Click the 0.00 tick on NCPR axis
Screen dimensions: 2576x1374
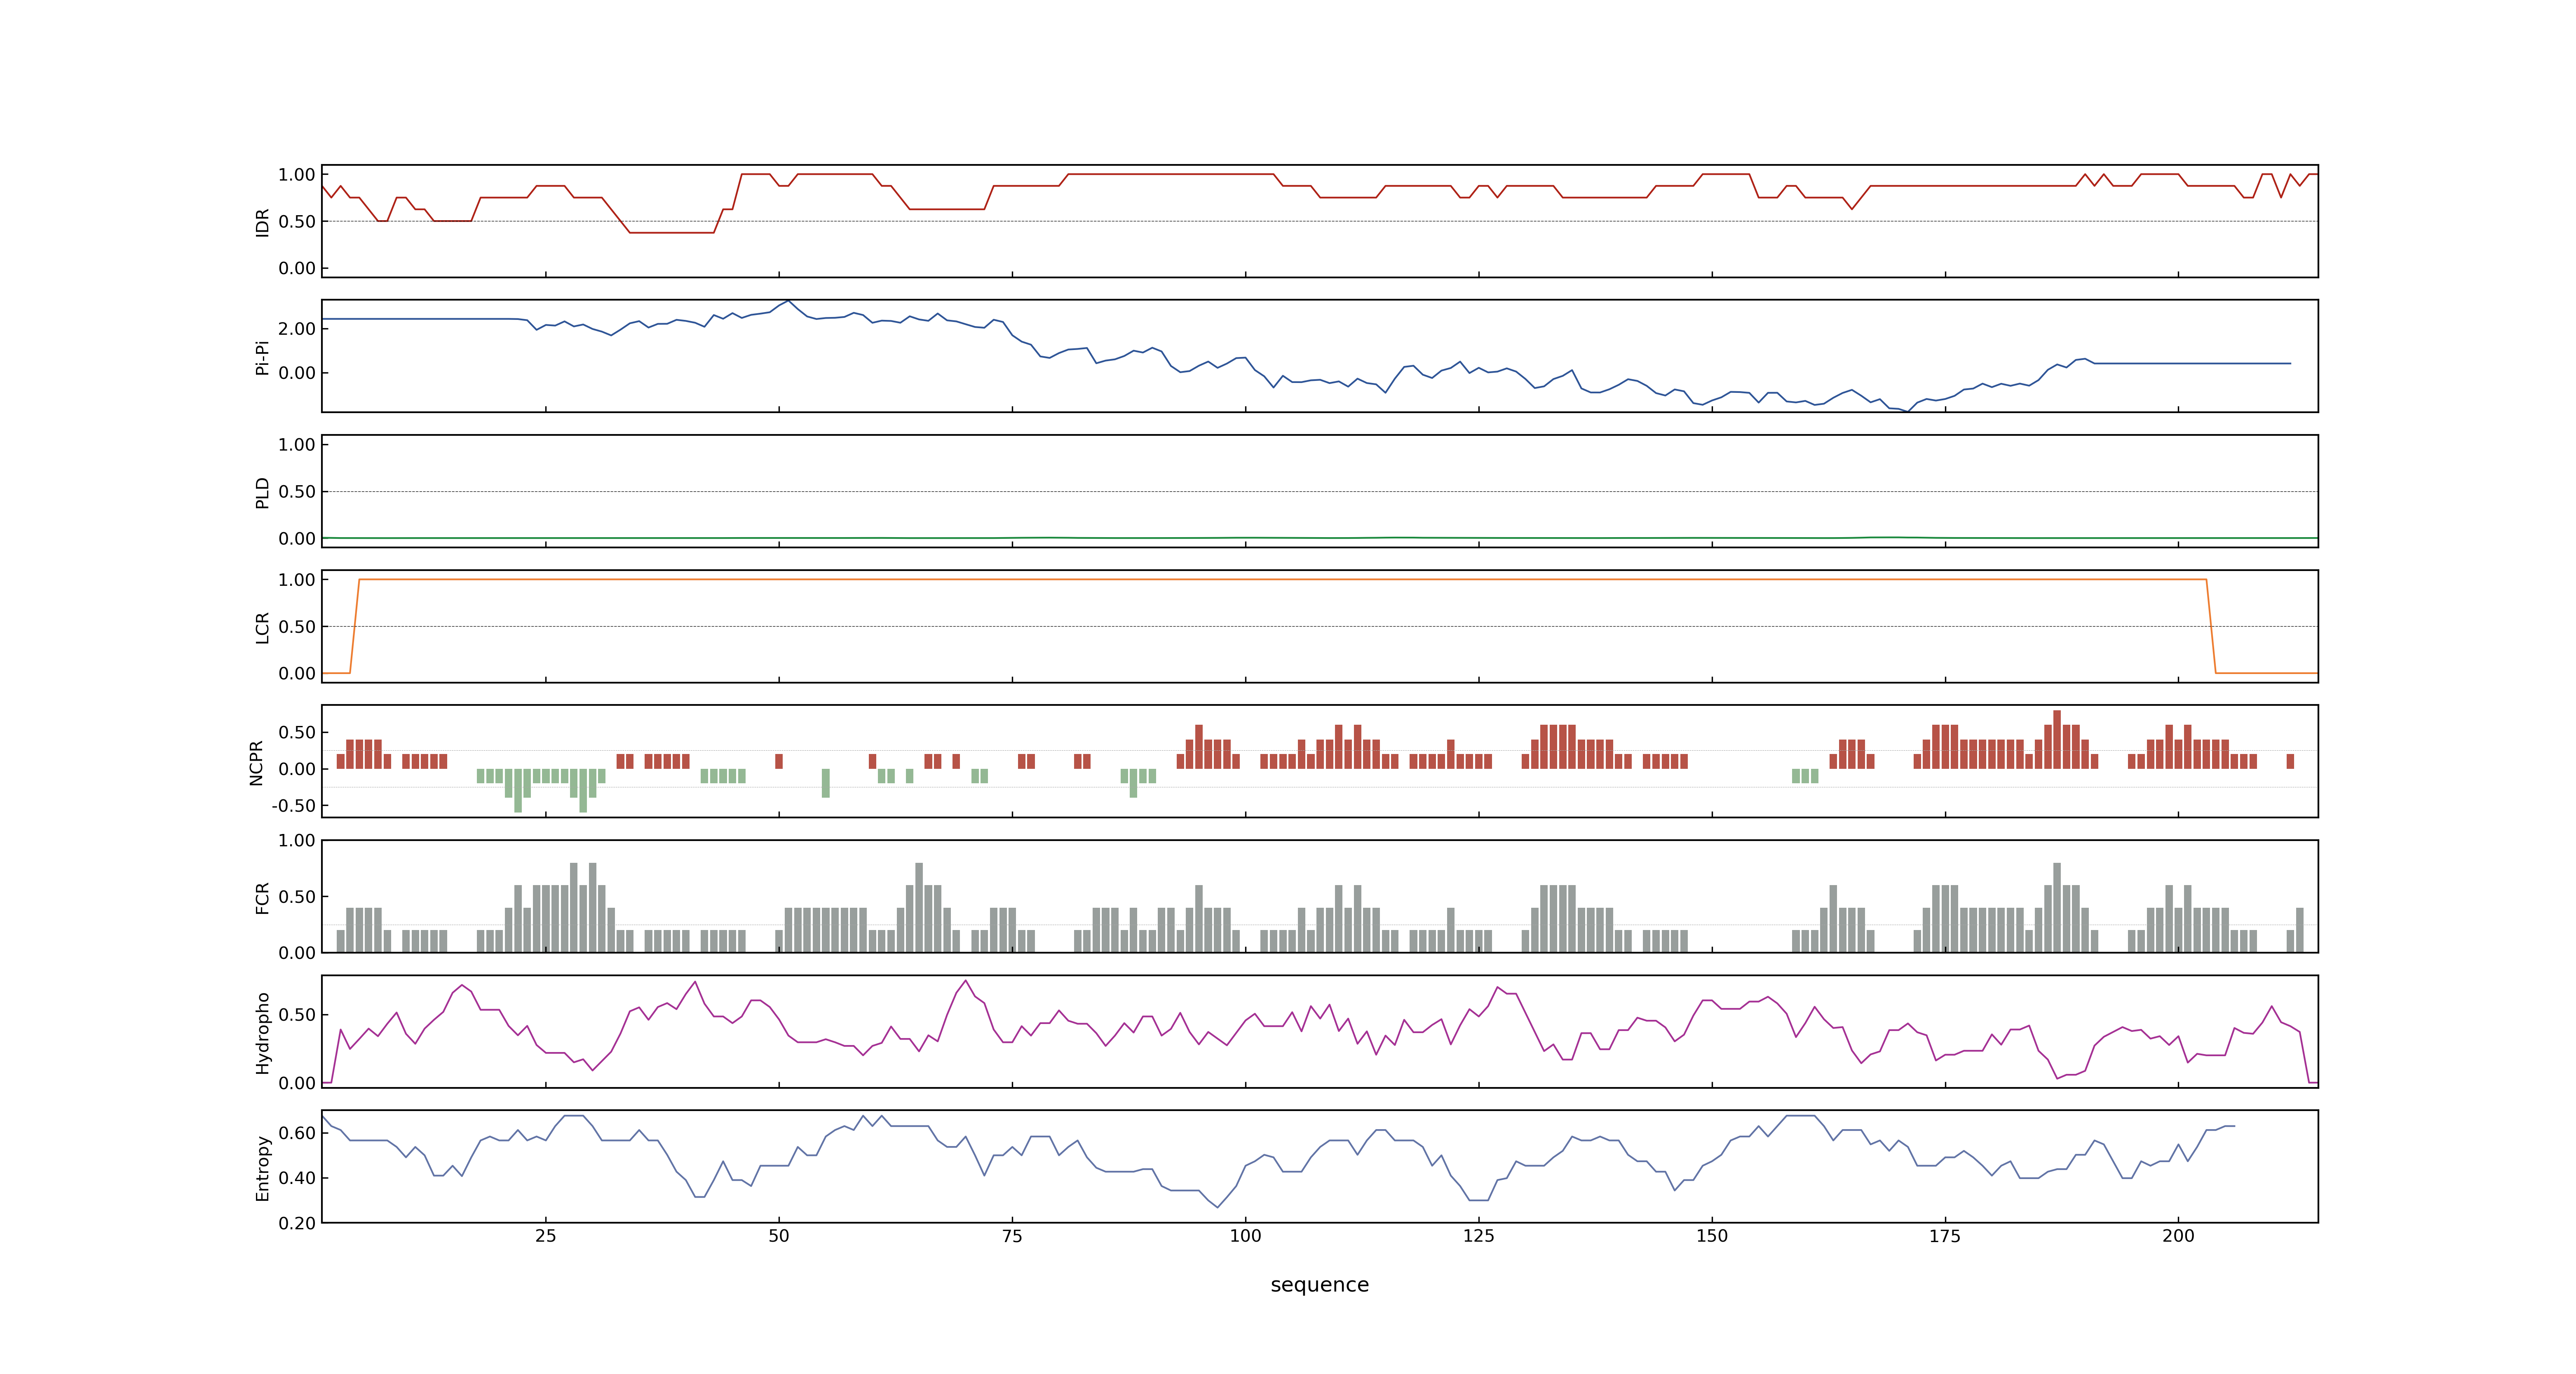(x=297, y=769)
